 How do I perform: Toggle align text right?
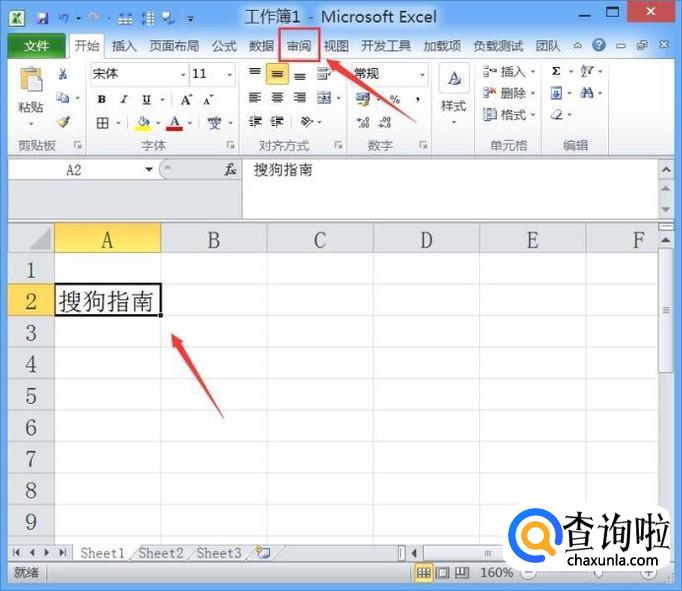click(300, 97)
